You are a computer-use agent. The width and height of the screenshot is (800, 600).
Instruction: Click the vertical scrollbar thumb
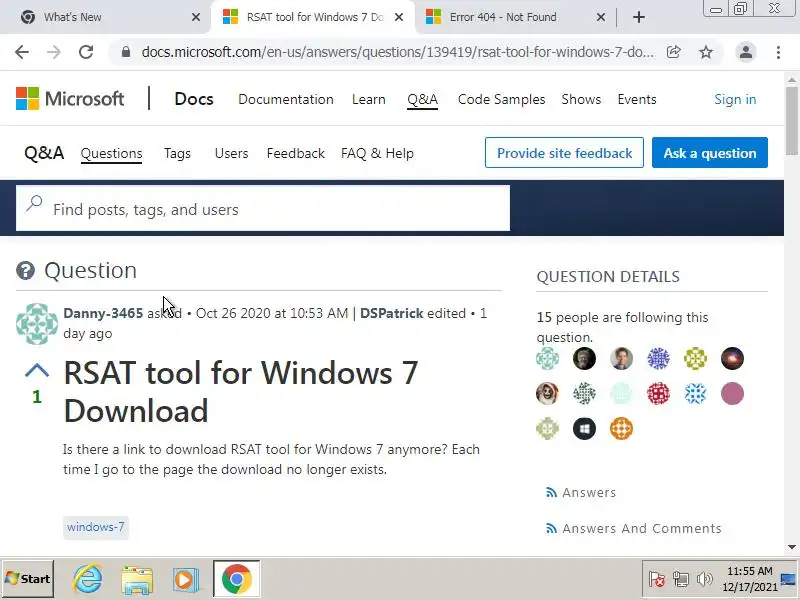[791, 121]
